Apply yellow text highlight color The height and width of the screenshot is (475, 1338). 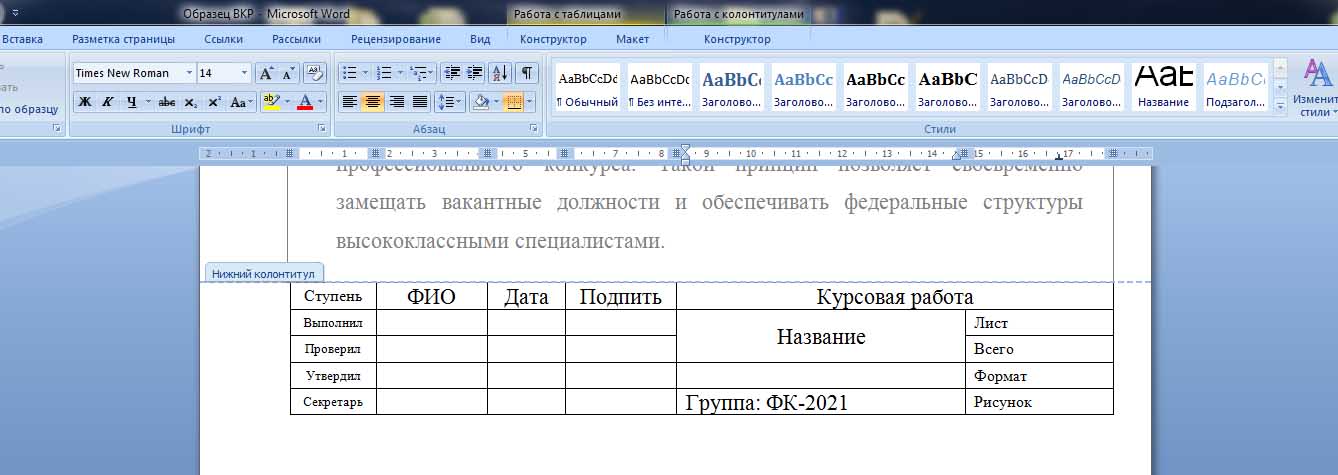[x=270, y=102]
